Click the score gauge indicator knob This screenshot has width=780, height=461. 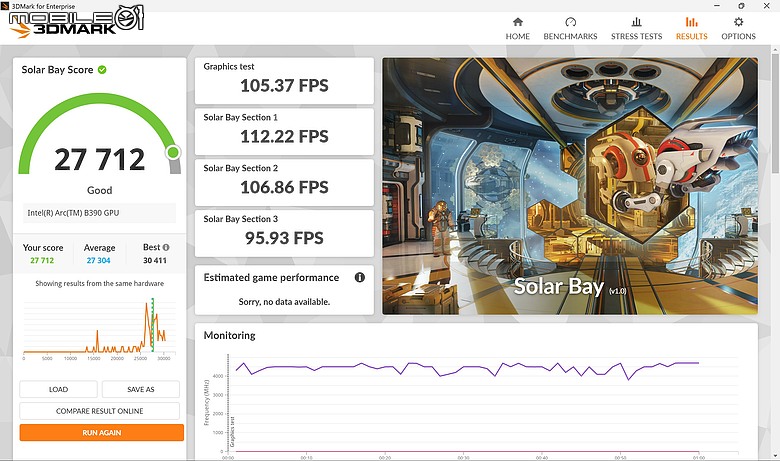click(173, 152)
